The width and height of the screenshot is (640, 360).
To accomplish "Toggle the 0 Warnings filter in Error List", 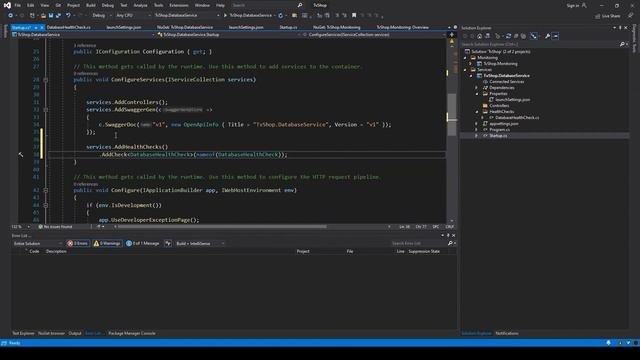I will [x=107, y=243].
